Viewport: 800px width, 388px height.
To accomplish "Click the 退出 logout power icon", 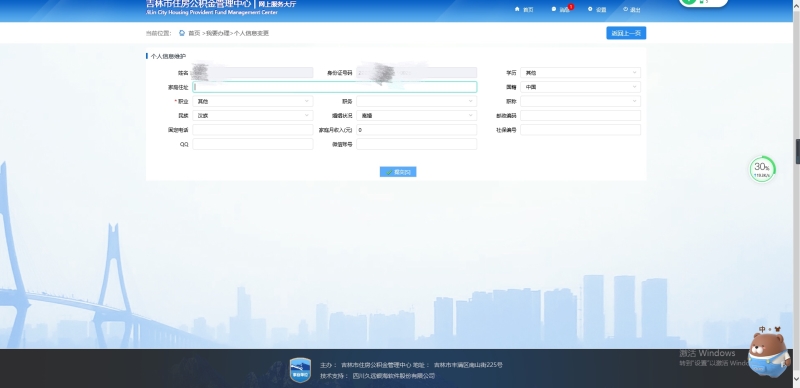I will (626, 9).
